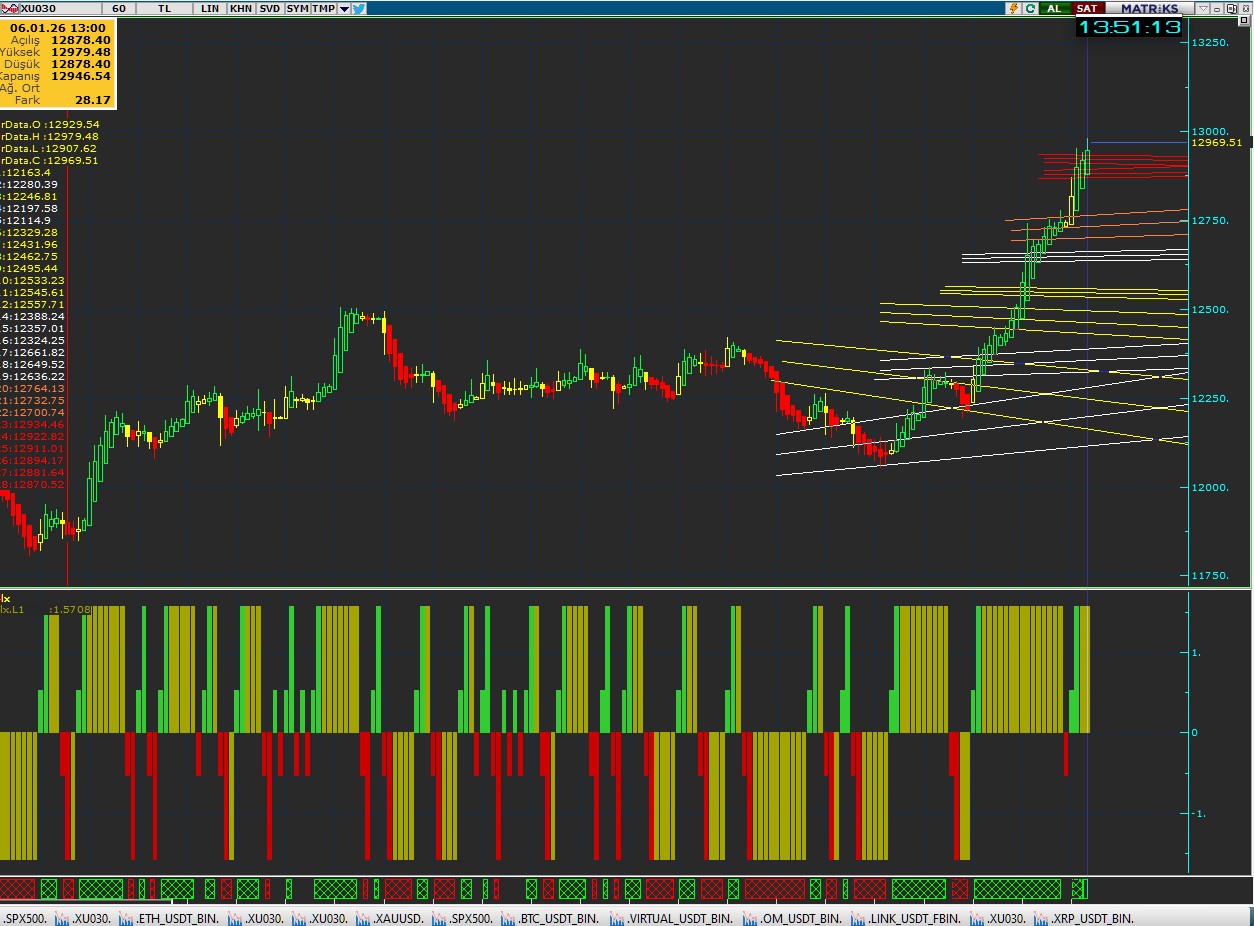
Task: Click the 06.01.26 13:00 date header
Action: point(58,28)
